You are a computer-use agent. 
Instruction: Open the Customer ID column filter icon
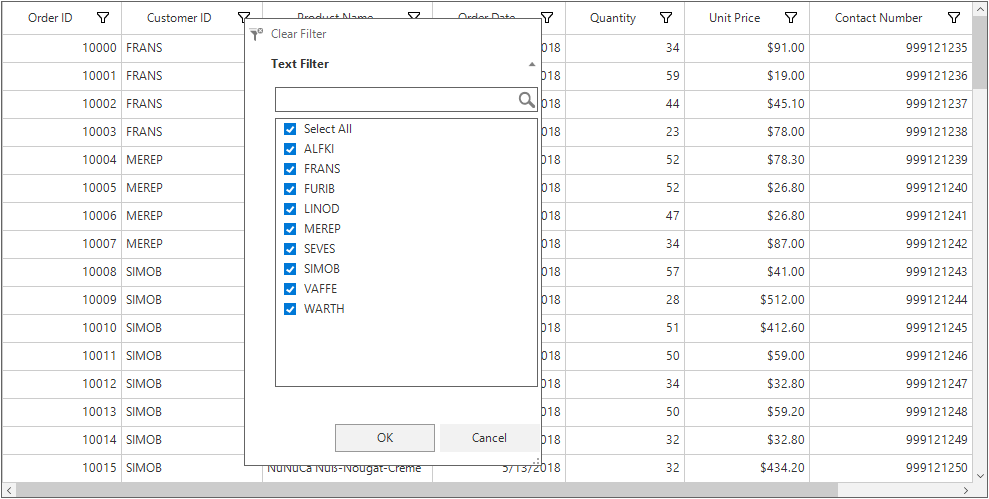(243, 18)
